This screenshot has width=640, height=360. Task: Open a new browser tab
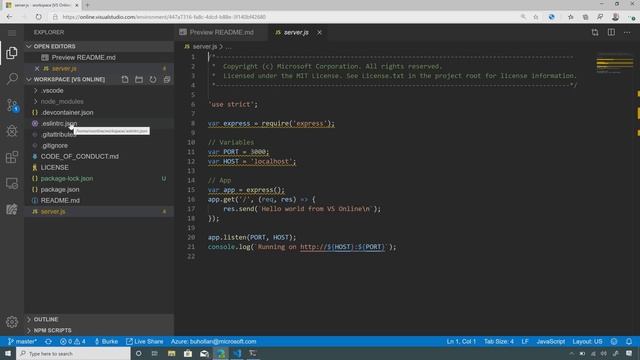pos(87,5)
